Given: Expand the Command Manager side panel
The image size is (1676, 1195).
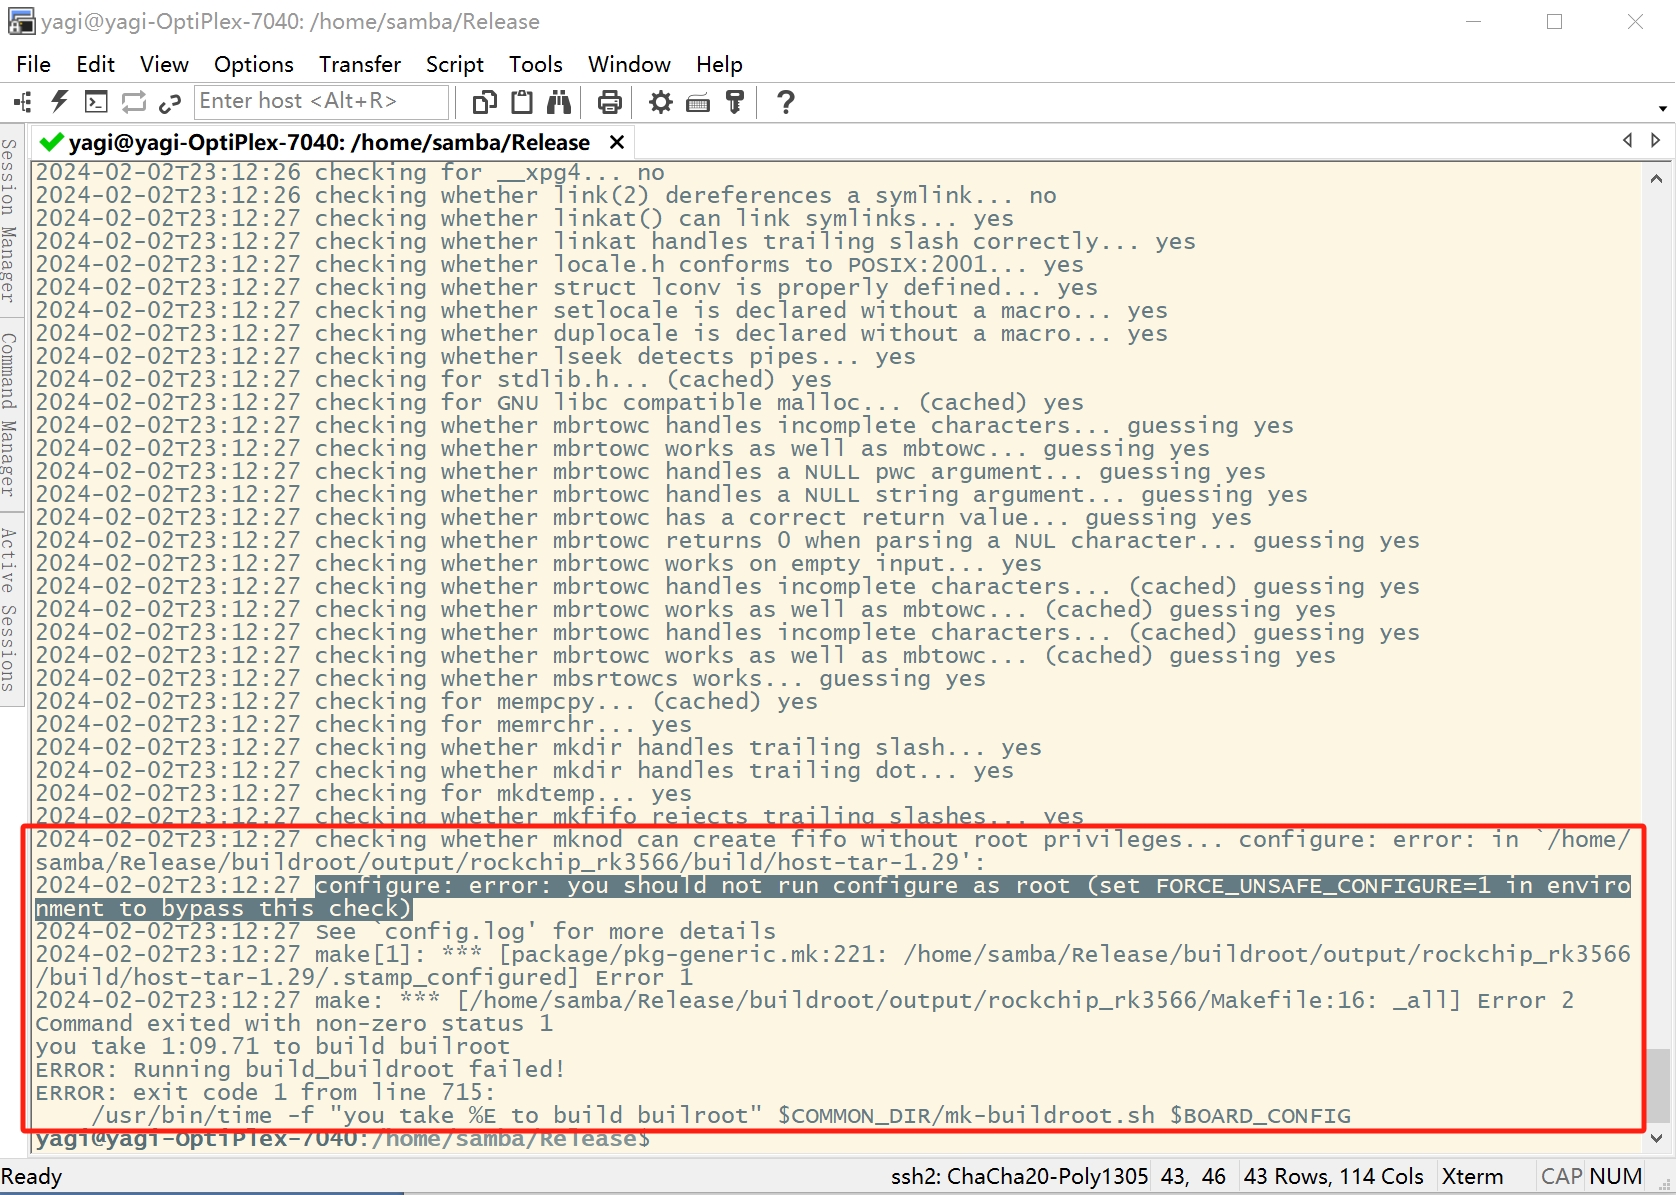Looking at the screenshot, I should pyautogui.click(x=9, y=414).
